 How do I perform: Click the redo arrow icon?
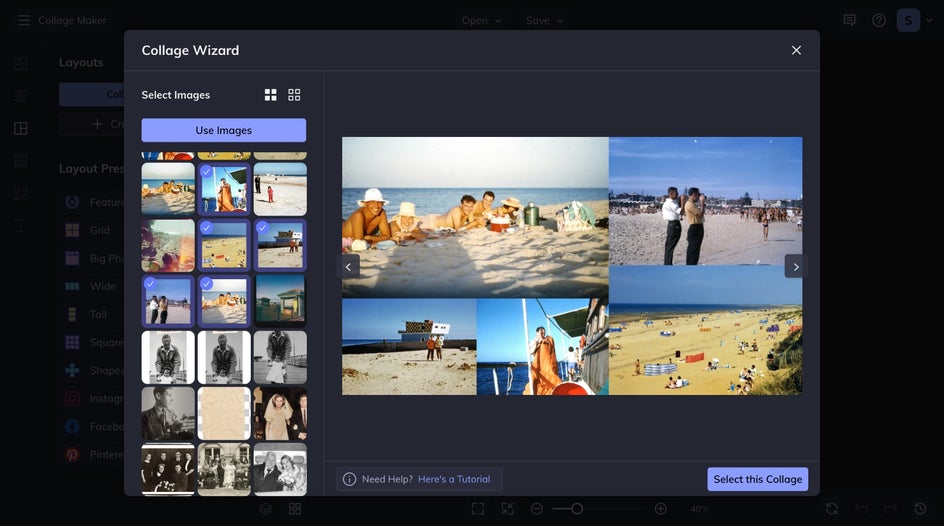pyautogui.click(x=891, y=509)
